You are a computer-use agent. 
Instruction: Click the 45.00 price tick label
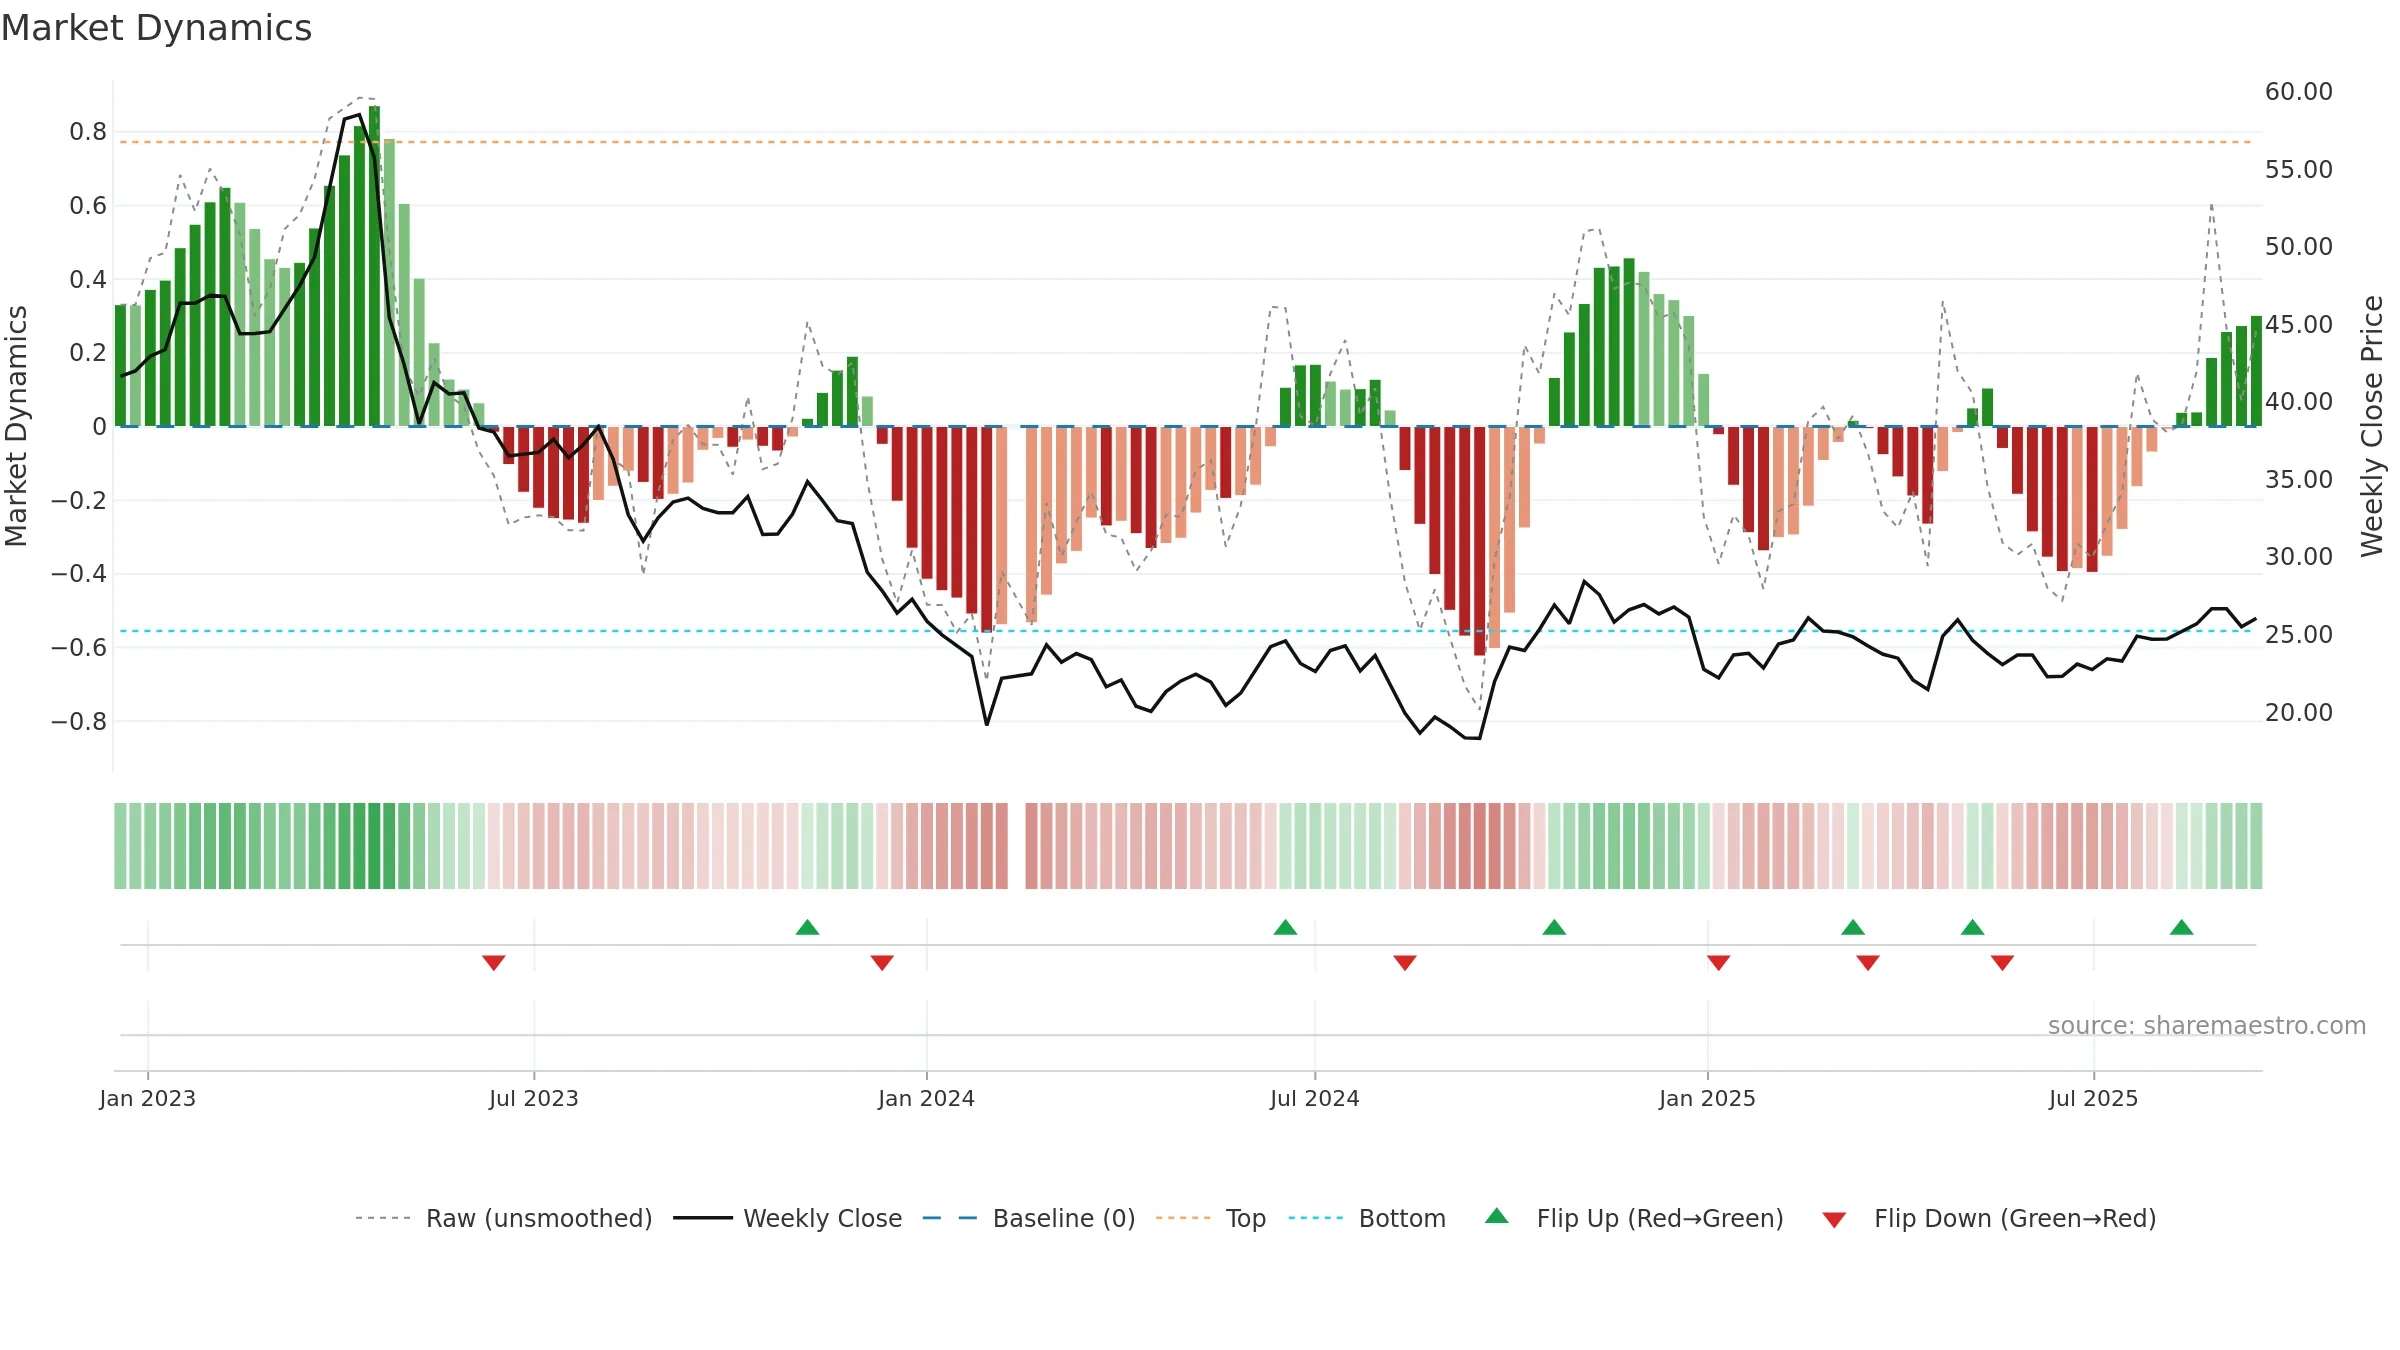[2299, 324]
